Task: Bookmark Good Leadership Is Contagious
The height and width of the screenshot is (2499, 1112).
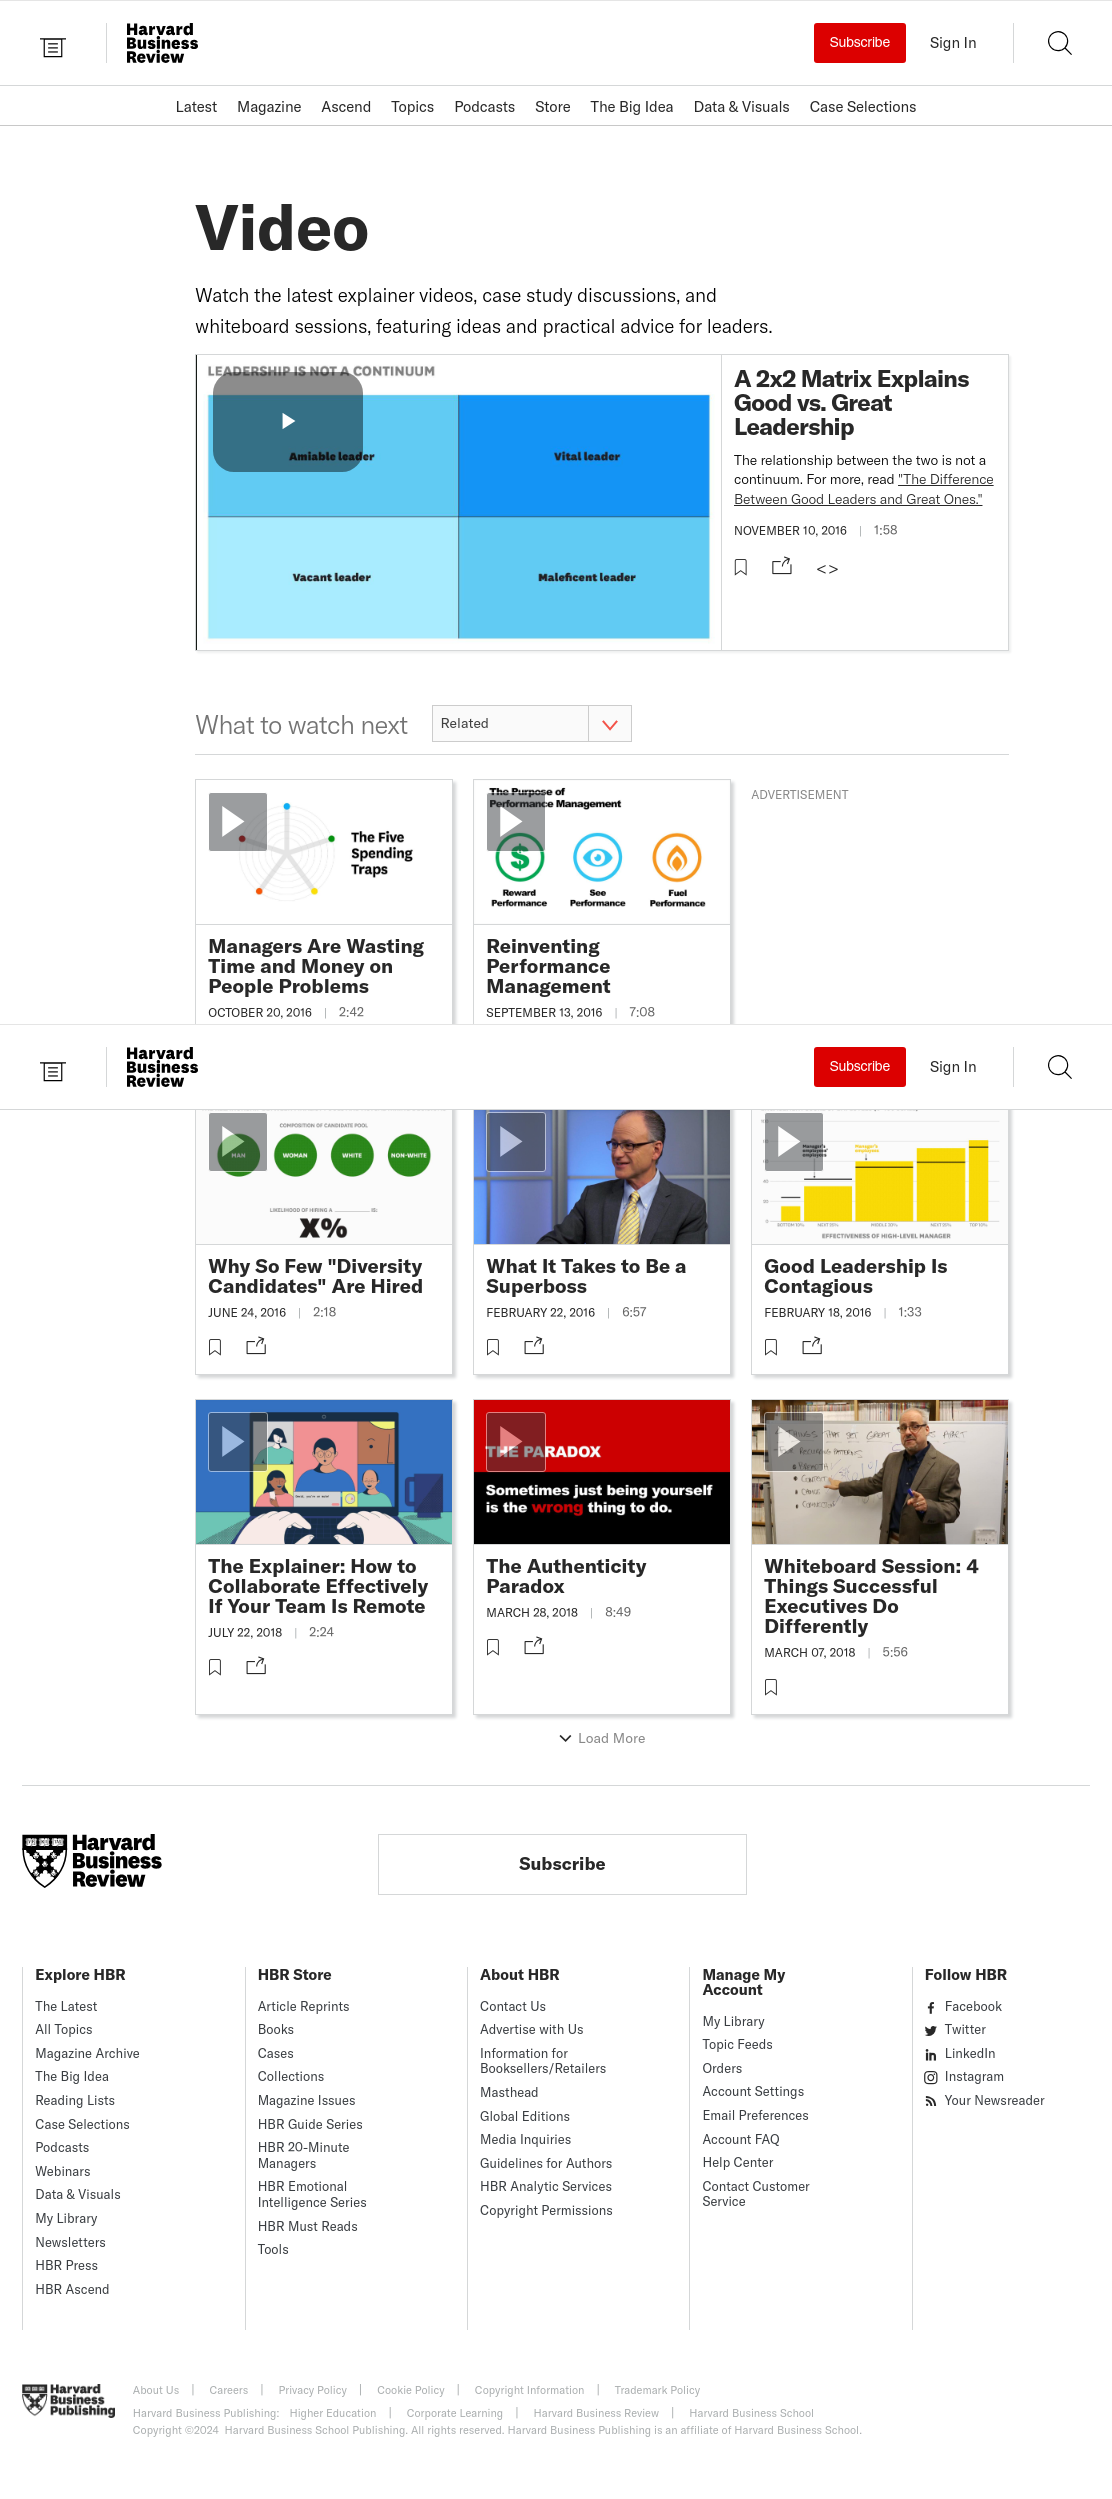Action: [771, 1347]
